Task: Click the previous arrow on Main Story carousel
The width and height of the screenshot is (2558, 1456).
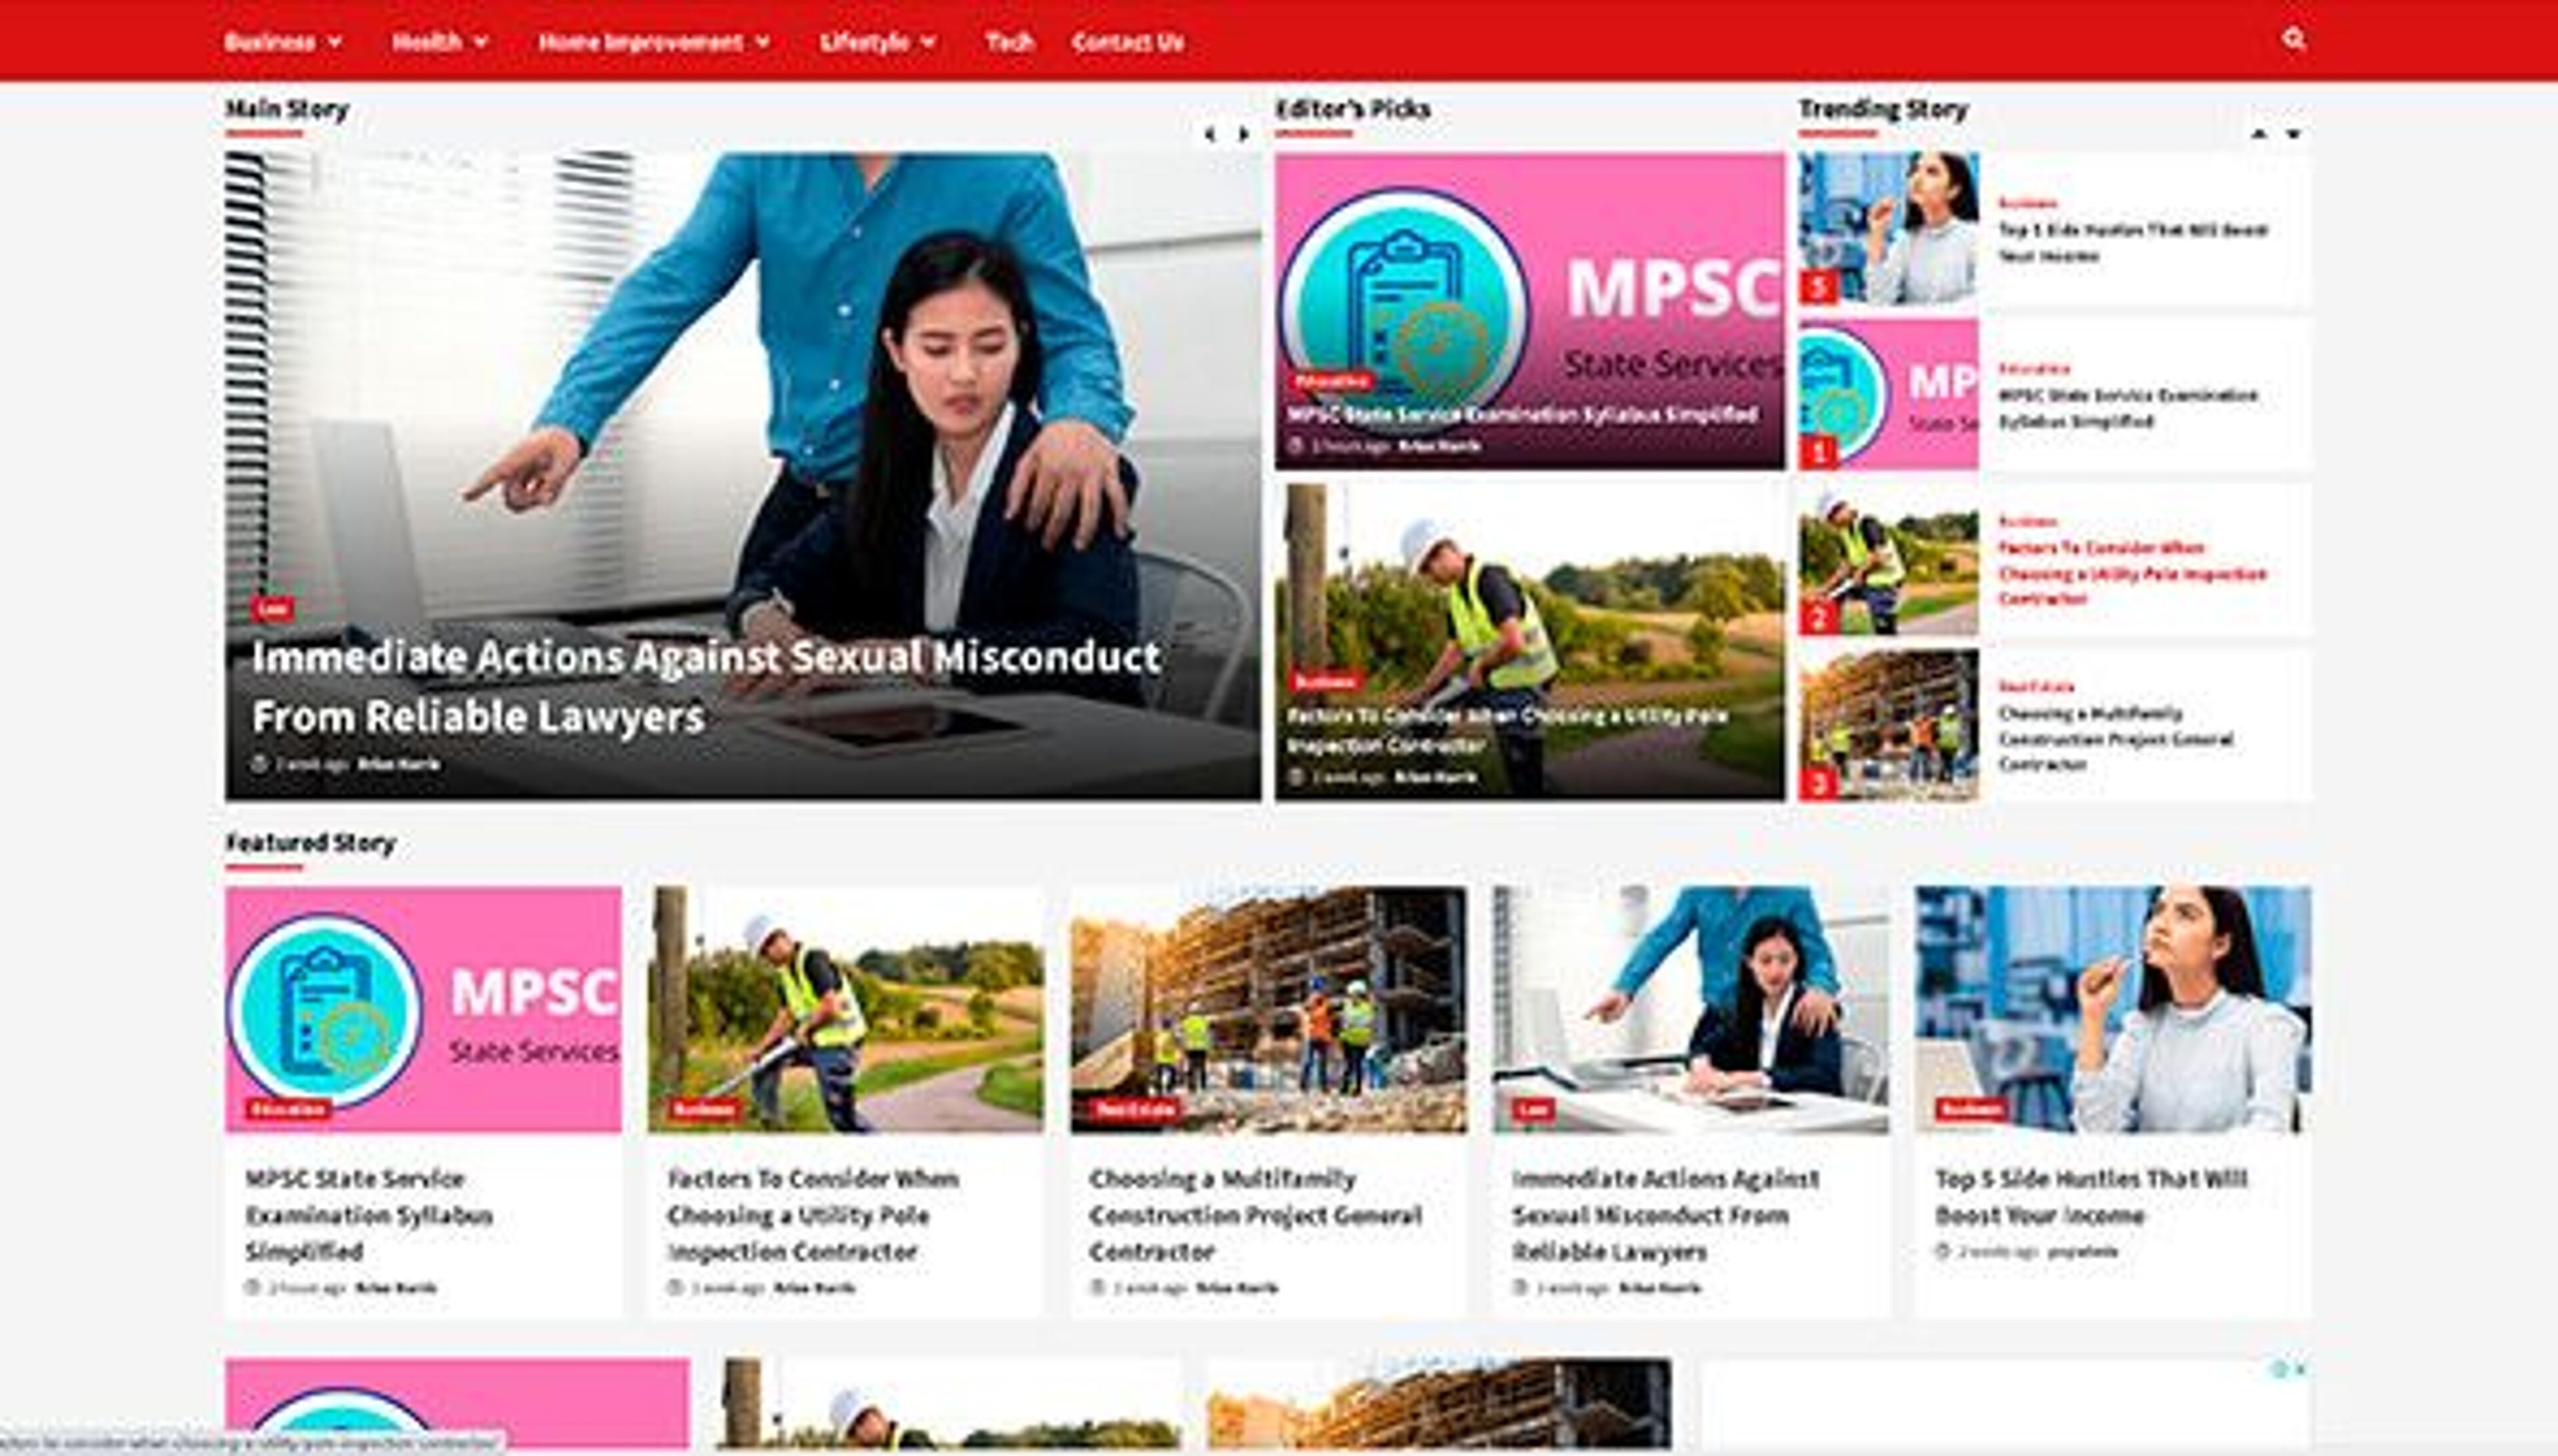Action: coord(1211,133)
